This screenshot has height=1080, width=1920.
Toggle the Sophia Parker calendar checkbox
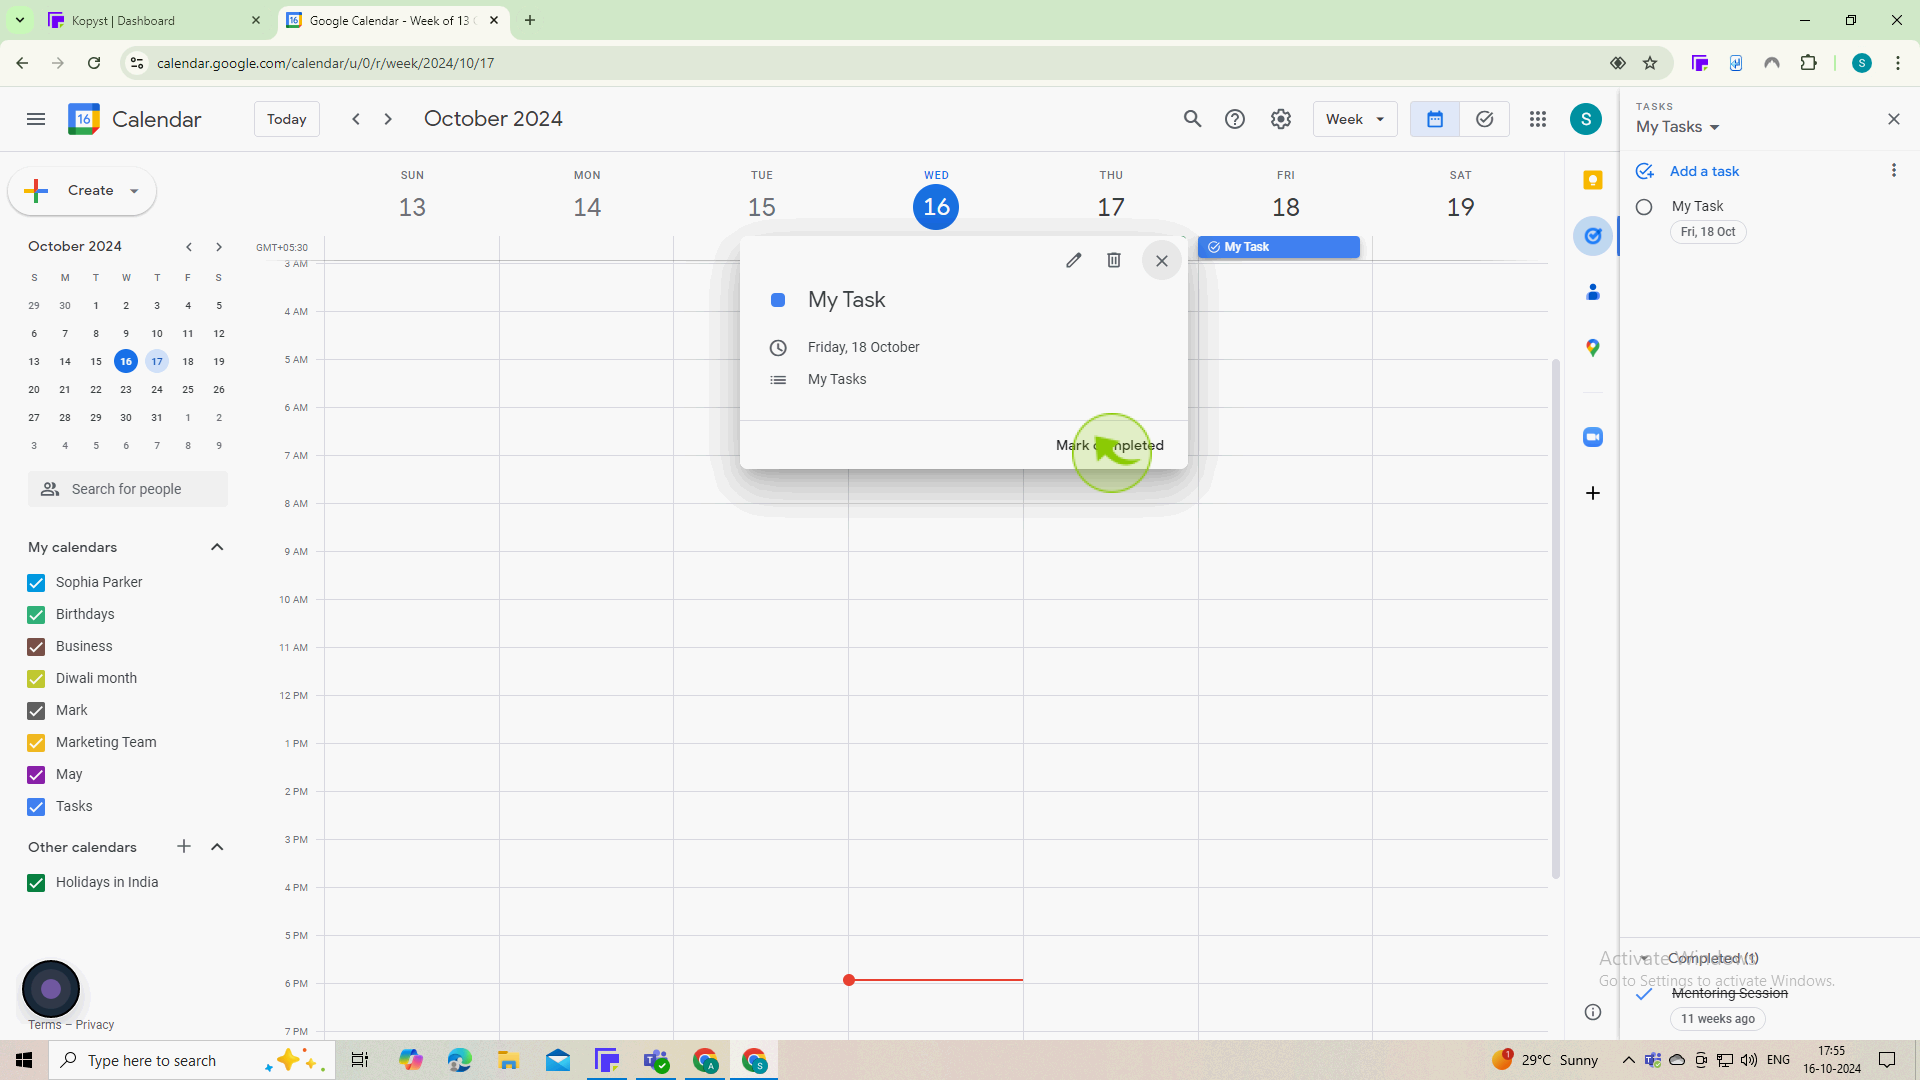pos(36,582)
